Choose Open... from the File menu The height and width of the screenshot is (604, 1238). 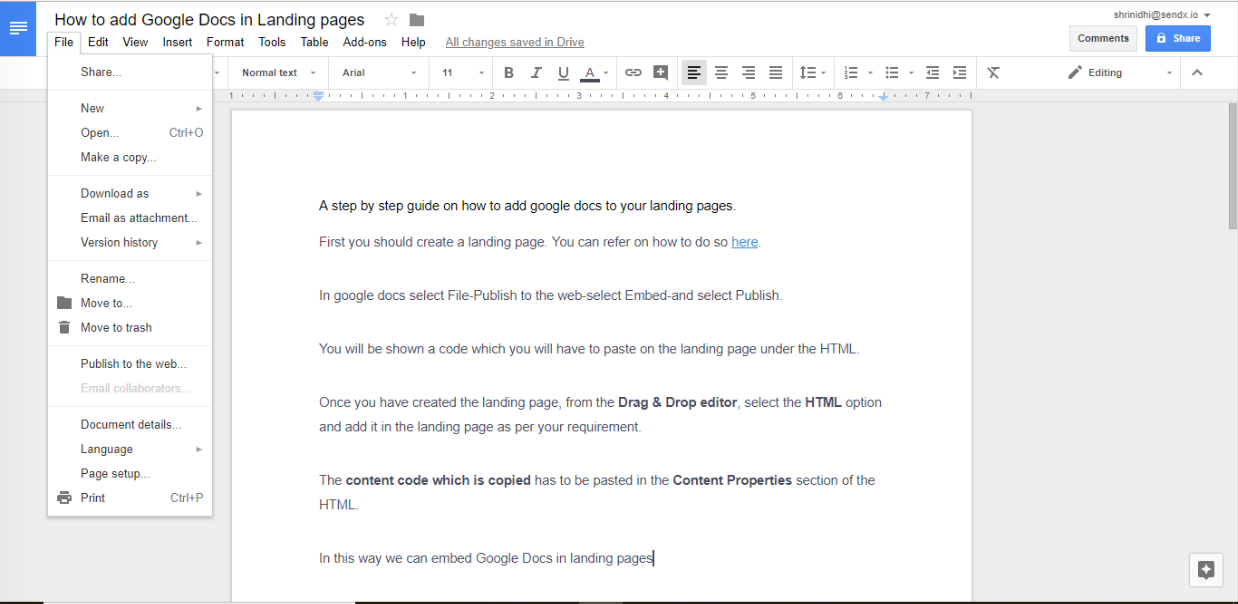pyautogui.click(x=130, y=132)
